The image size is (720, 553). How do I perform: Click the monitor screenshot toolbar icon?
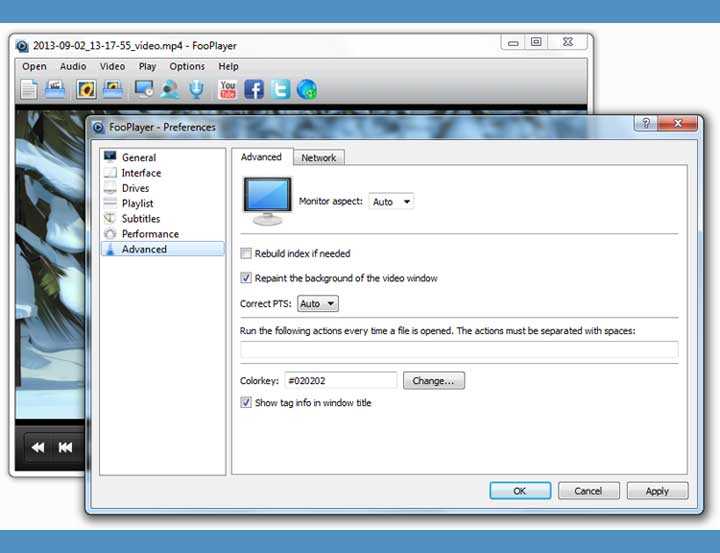pyautogui.click(x=144, y=89)
